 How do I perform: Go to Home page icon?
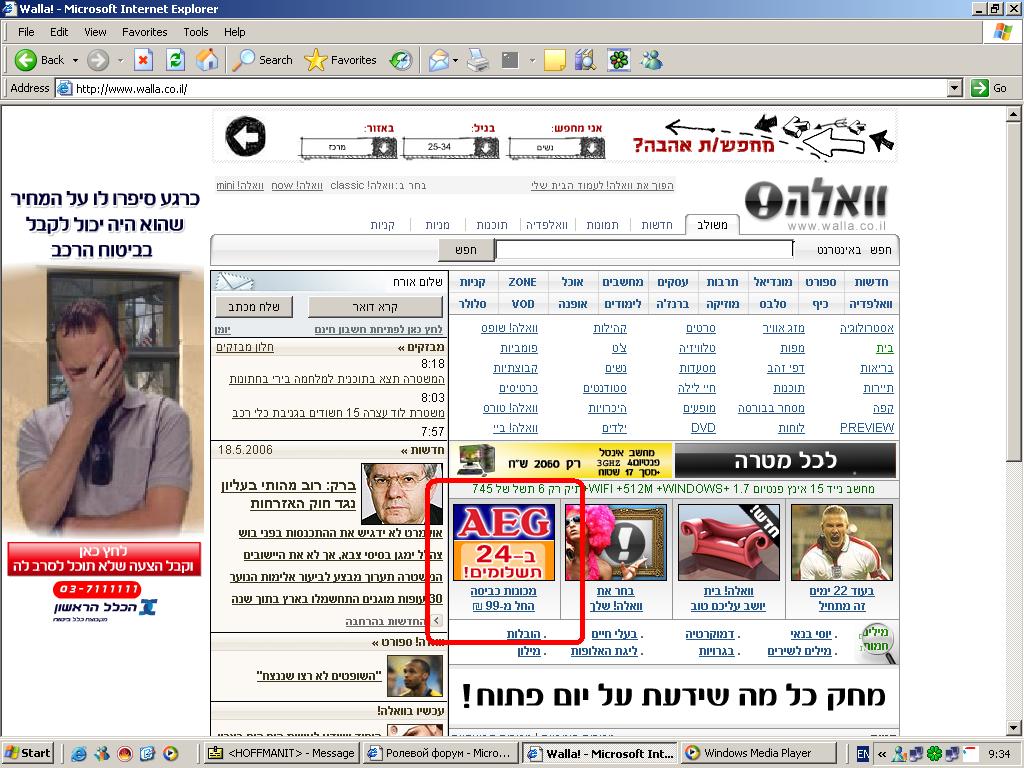(x=207, y=60)
